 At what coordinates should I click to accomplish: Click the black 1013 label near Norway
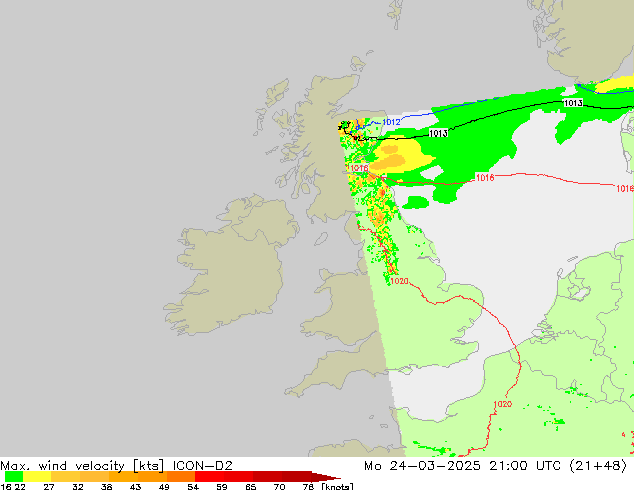pos(573,103)
